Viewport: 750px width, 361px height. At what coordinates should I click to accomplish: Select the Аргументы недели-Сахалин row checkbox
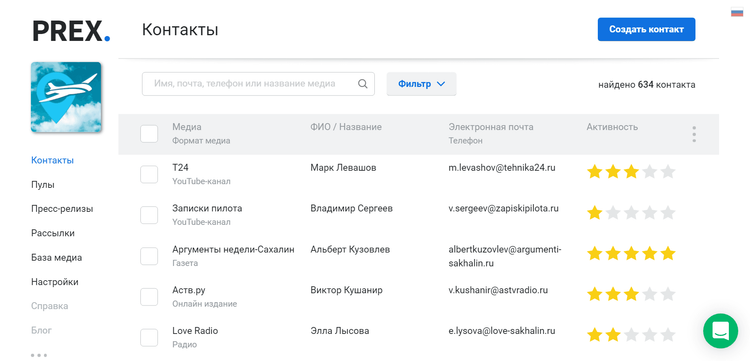pos(149,256)
